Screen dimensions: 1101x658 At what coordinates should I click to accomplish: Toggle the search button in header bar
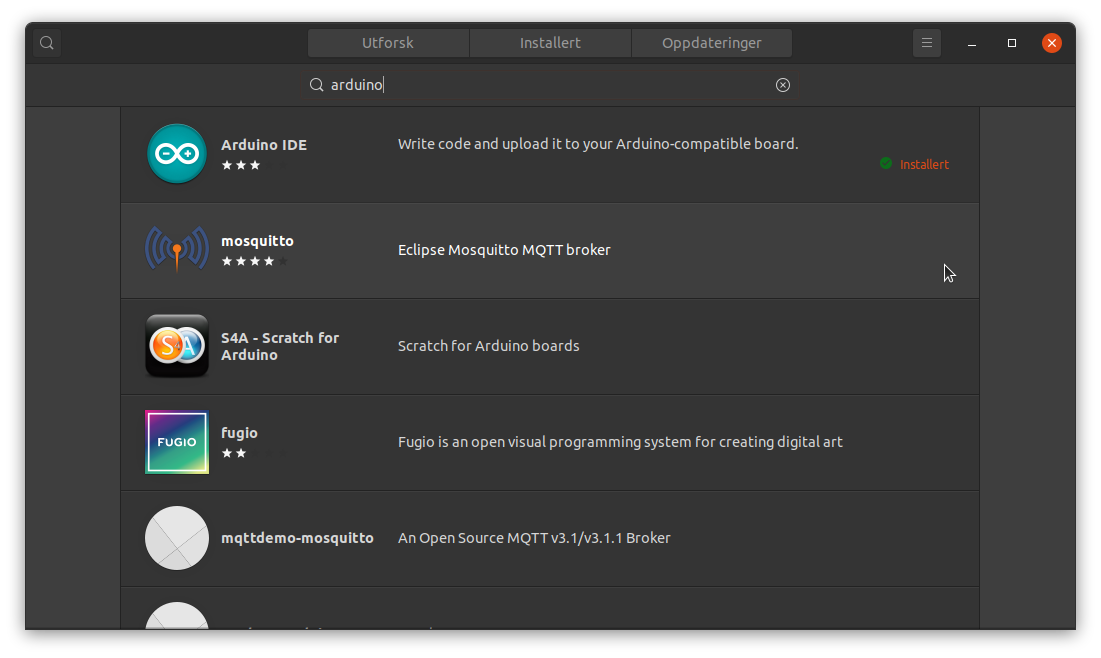point(46,43)
